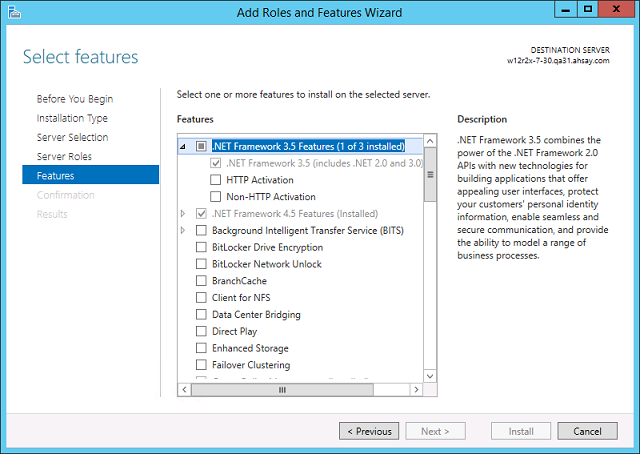Click the wizard icon in title bar
Screen dimensions: 640x454
click(12, 12)
